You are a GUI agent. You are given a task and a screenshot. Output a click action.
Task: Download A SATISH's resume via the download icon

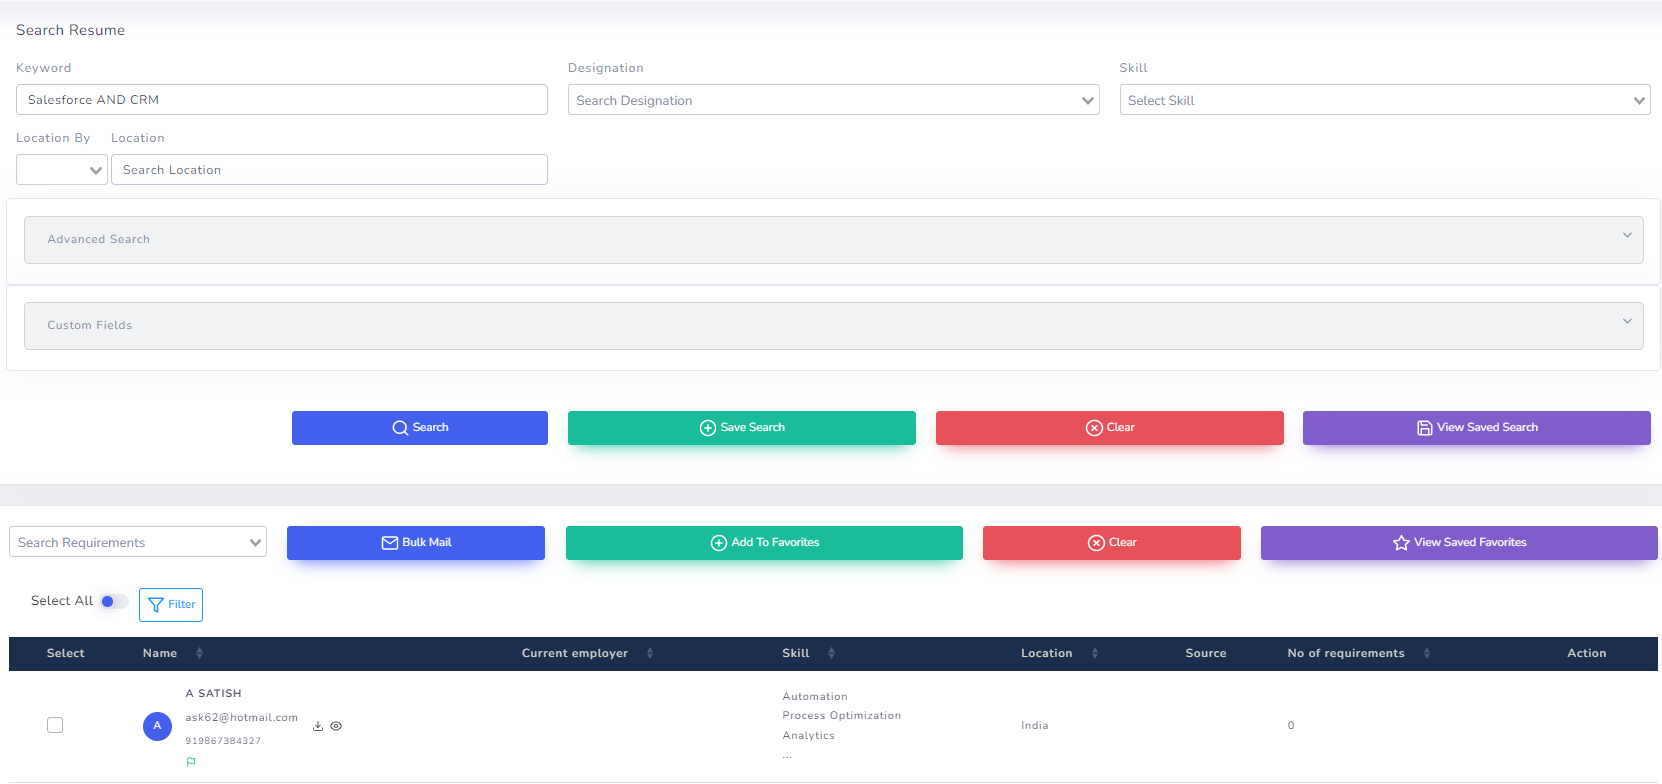[x=318, y=726]
